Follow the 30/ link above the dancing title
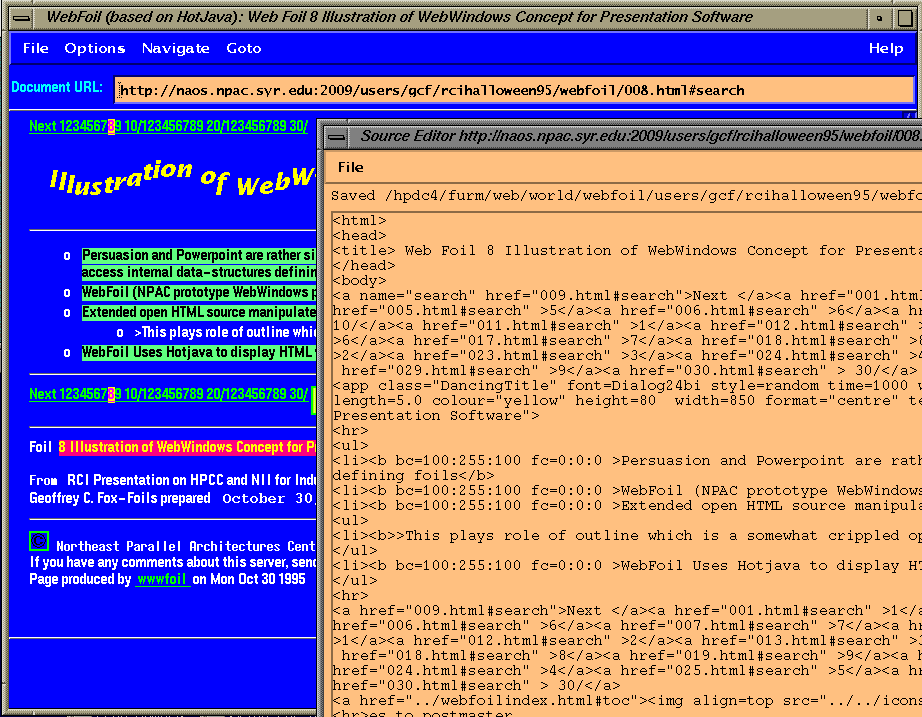922x717 pixels. coord(298,126)
